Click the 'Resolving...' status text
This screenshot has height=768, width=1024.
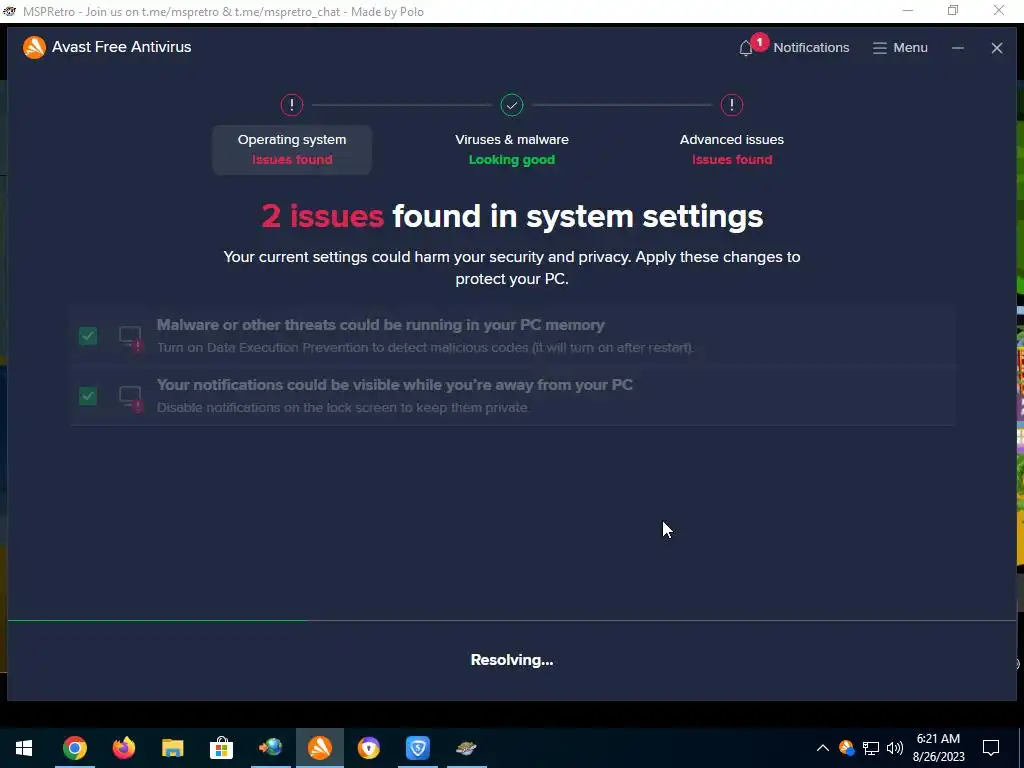[x=512, y=660]
